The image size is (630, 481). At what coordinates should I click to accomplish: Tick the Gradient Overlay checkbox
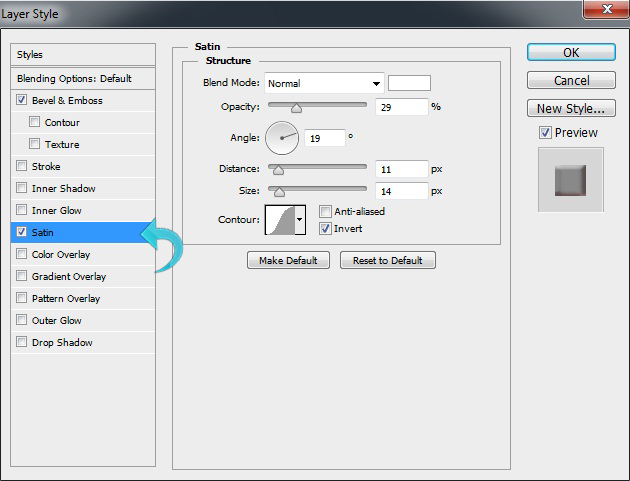[22, 276]
